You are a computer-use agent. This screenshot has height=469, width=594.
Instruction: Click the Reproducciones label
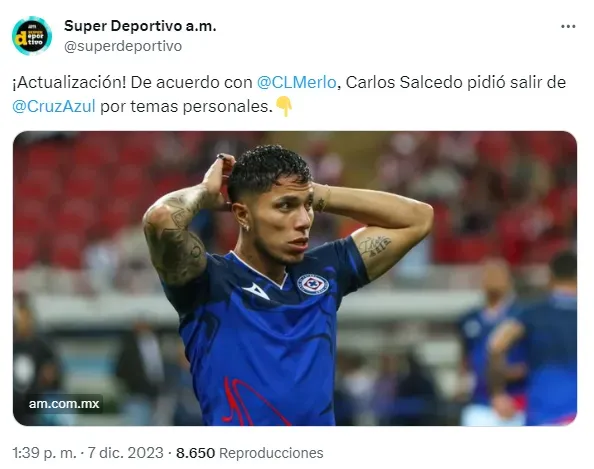click(x=271, y=453)
